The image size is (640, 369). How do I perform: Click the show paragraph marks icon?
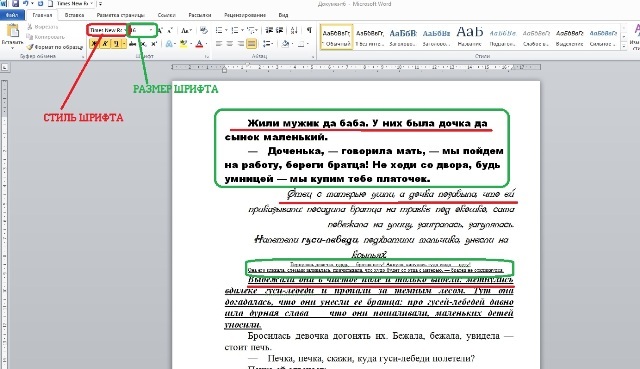[x=309, y=30]
